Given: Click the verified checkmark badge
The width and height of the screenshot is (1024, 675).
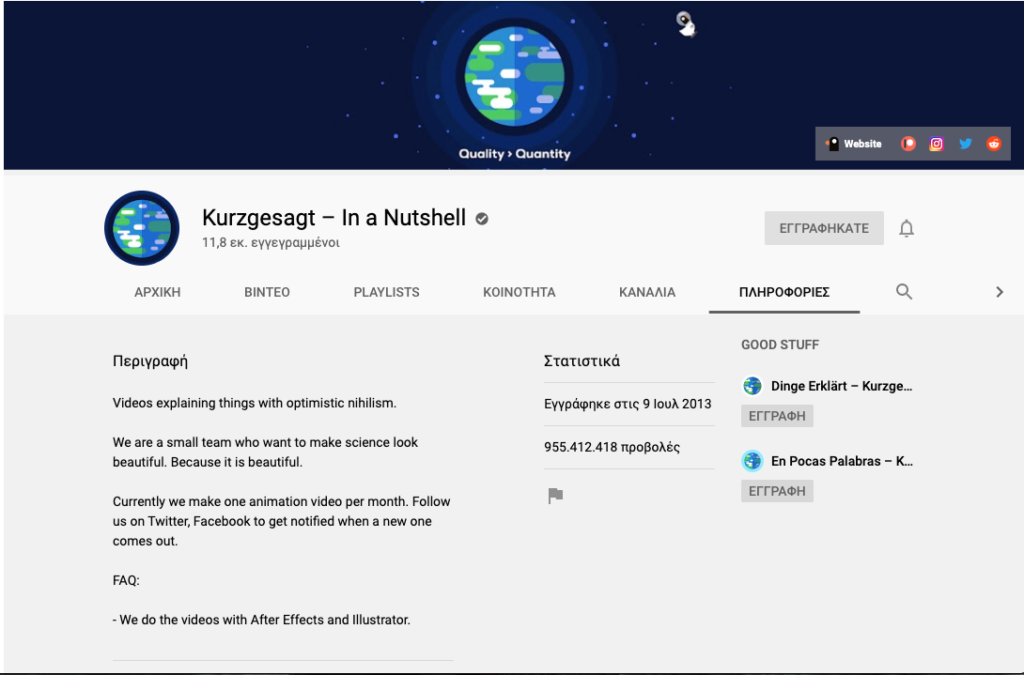Looking at the screenshot, I should tap(482, 219).
